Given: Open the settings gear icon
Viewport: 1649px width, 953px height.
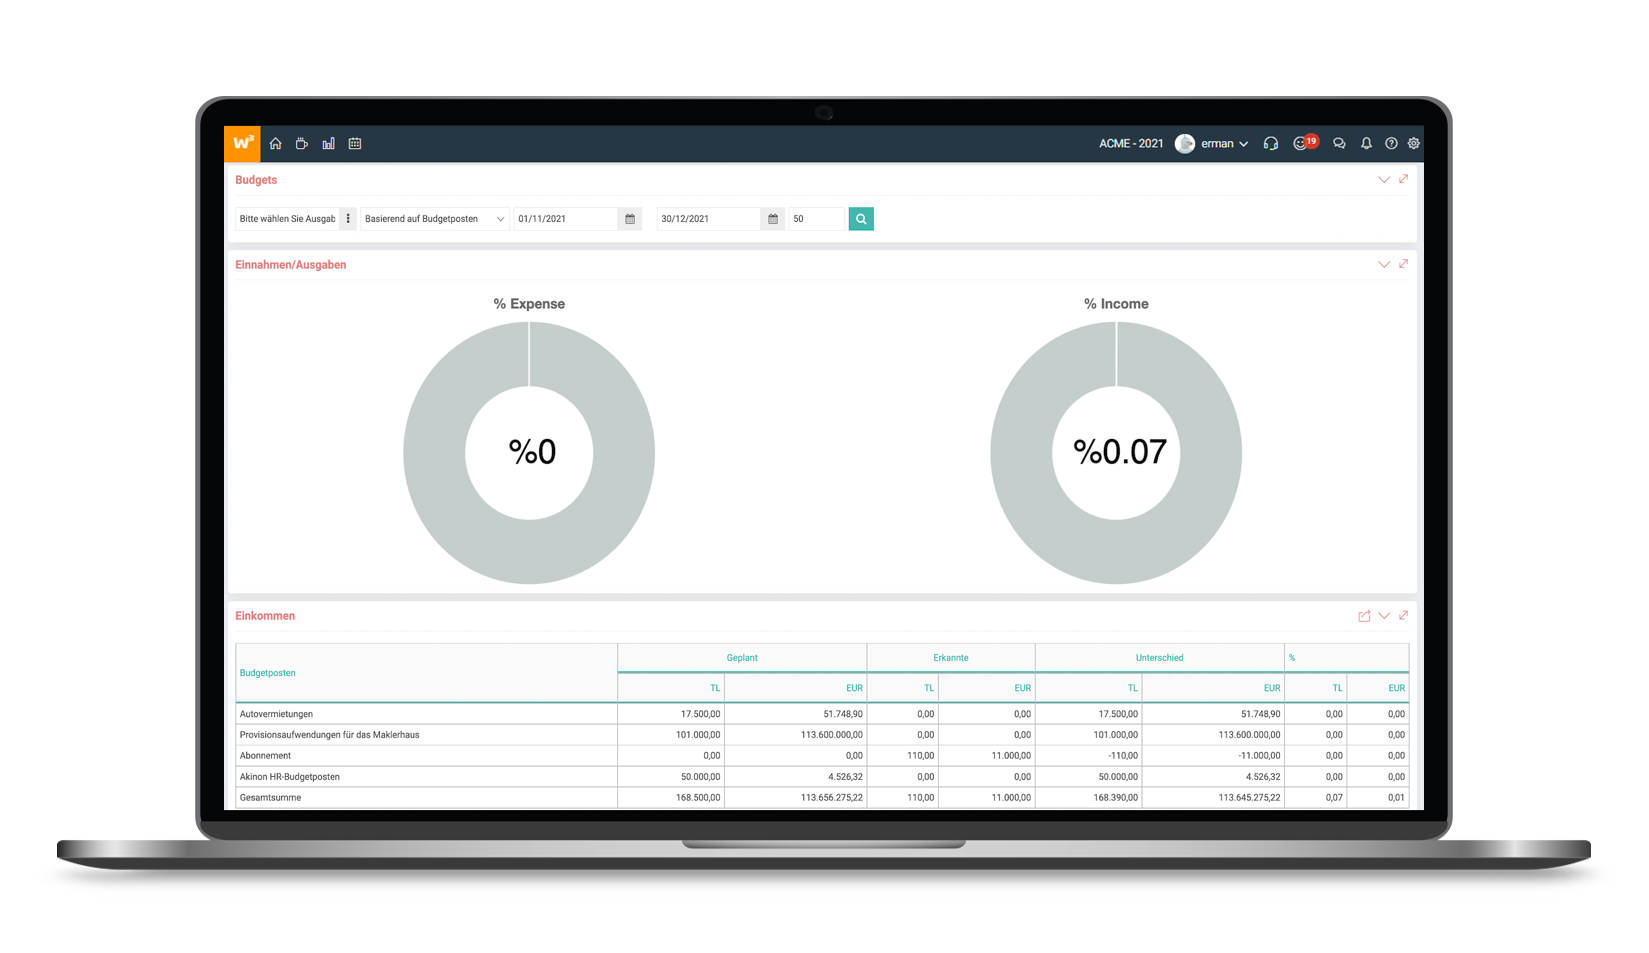Looking at the screenshot, I should [1414, 144].
